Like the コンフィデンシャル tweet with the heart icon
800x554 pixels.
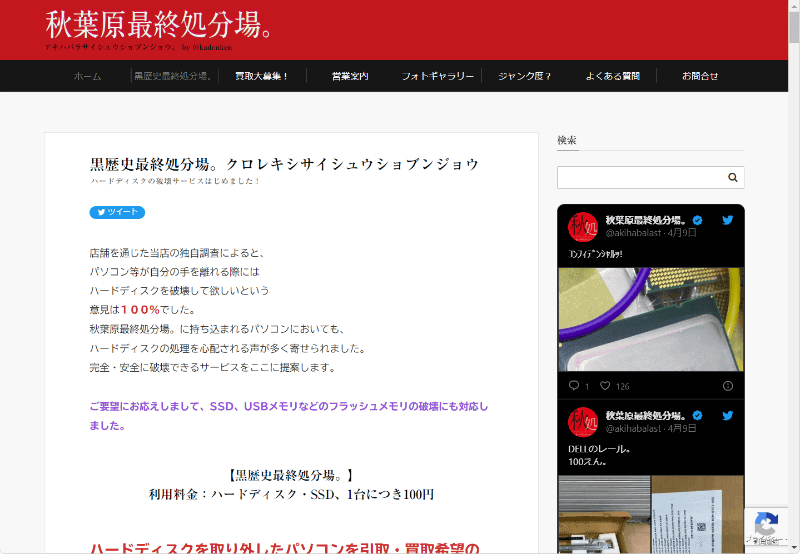[x=605, y=386]
